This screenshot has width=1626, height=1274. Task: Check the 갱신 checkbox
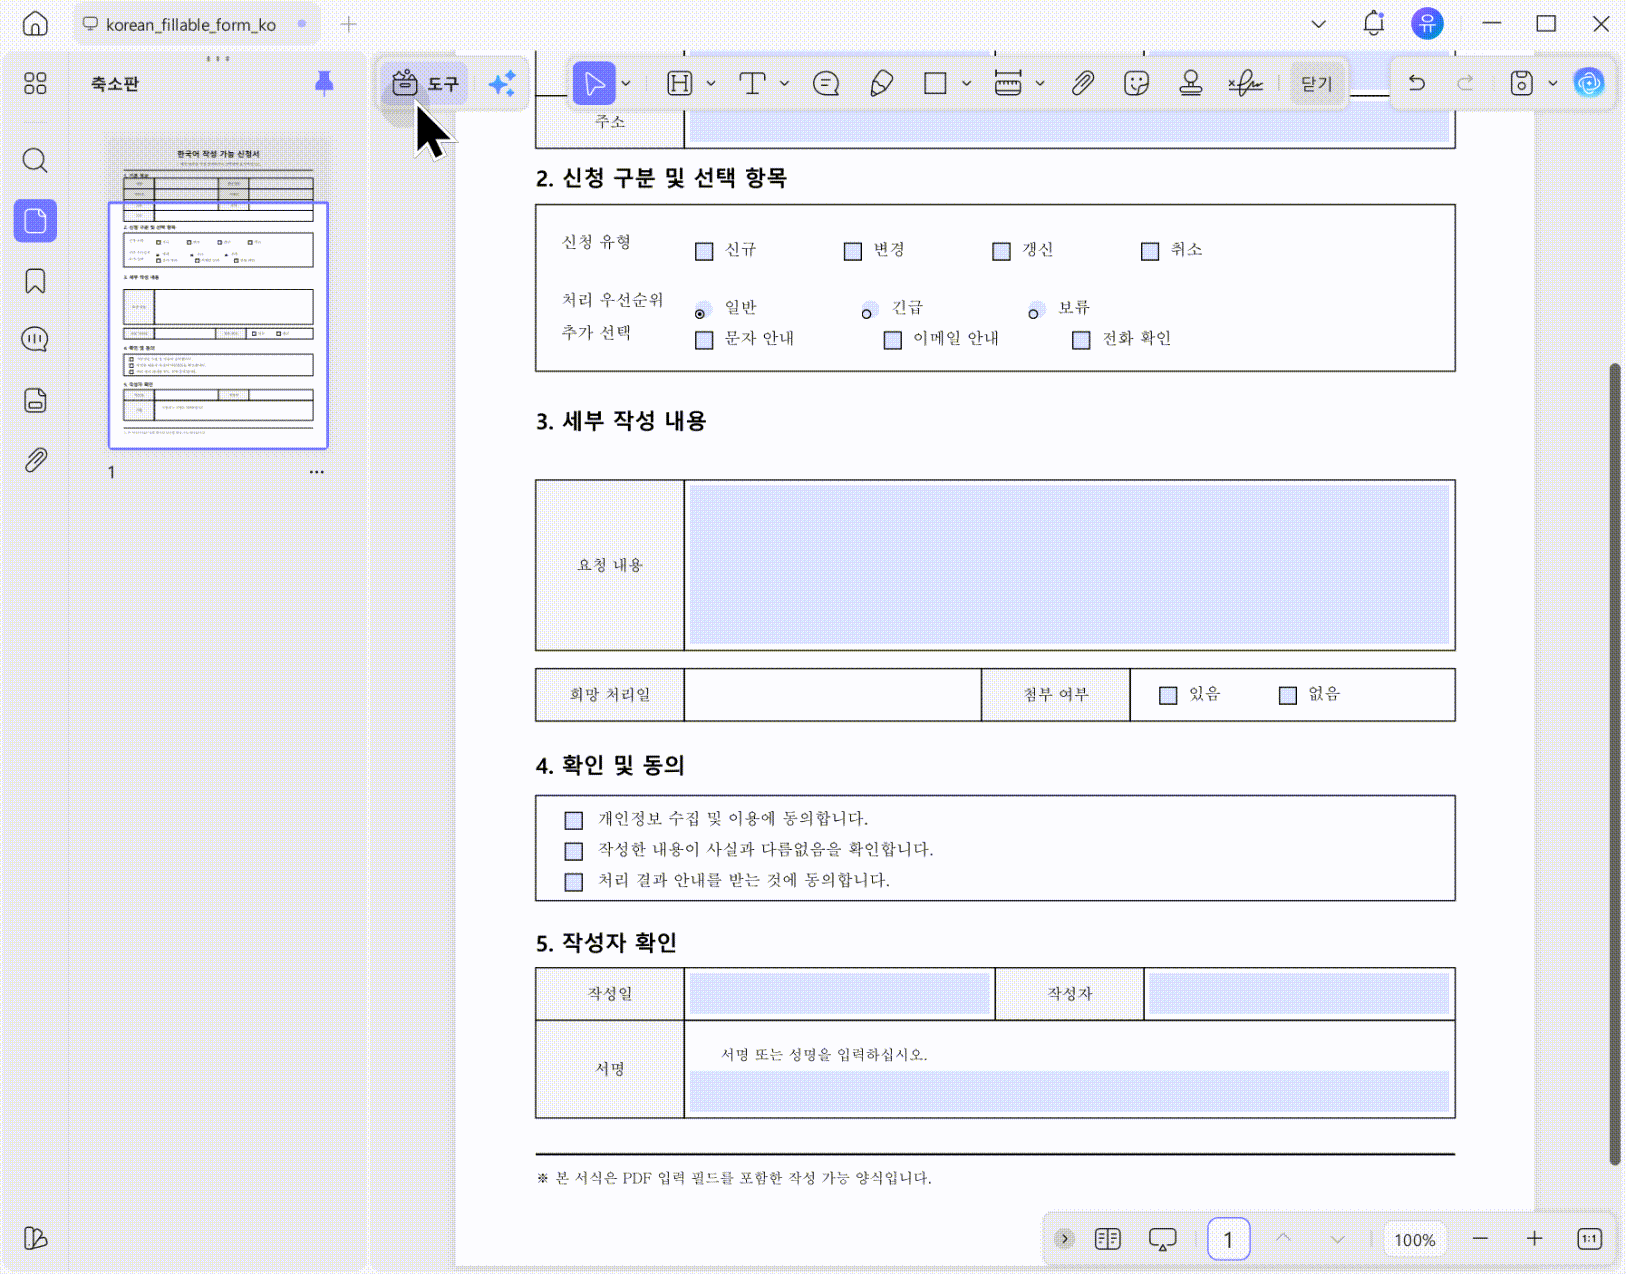(x=1001, y=251)
